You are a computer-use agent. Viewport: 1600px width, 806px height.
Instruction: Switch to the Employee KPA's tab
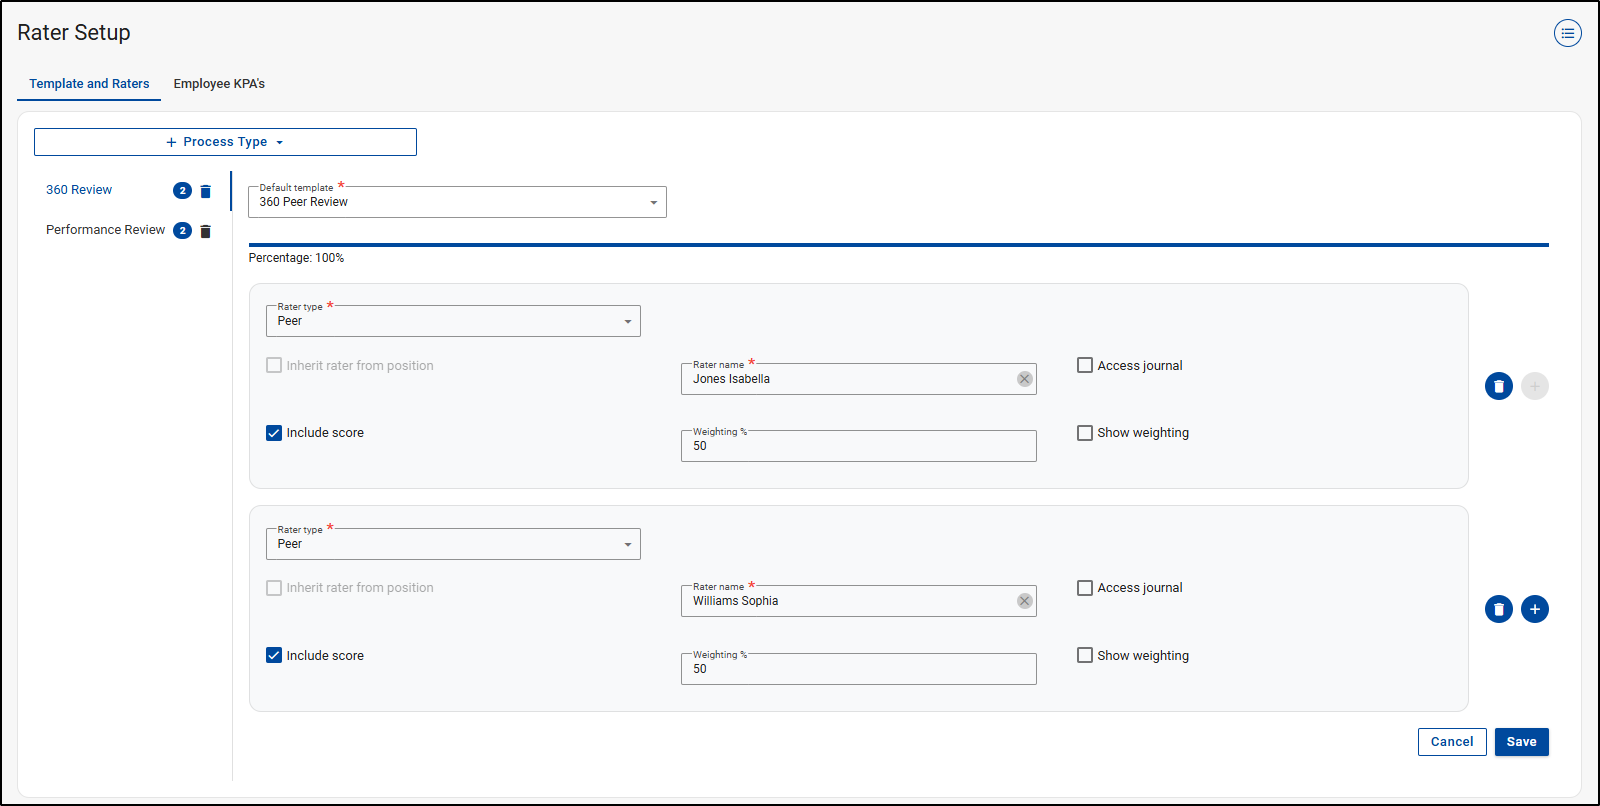coord(219,84)
